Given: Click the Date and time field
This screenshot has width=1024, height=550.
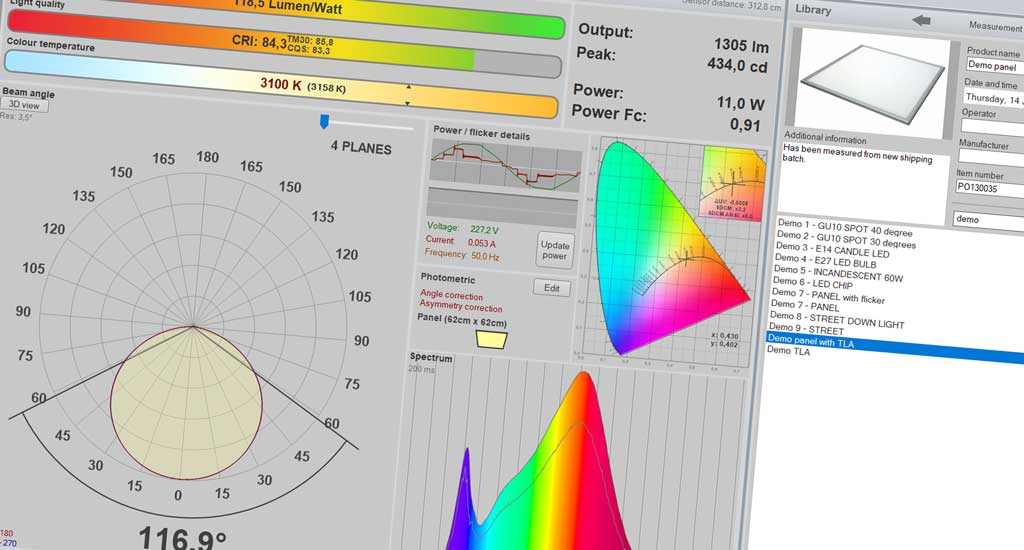Looking at the screenshot, I should (993, 99).
